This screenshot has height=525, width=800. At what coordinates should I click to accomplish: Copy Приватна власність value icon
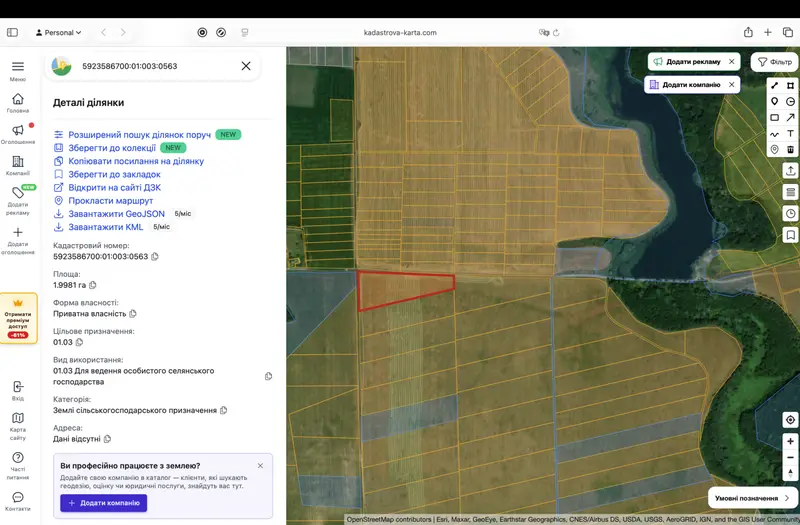(133, 314)
